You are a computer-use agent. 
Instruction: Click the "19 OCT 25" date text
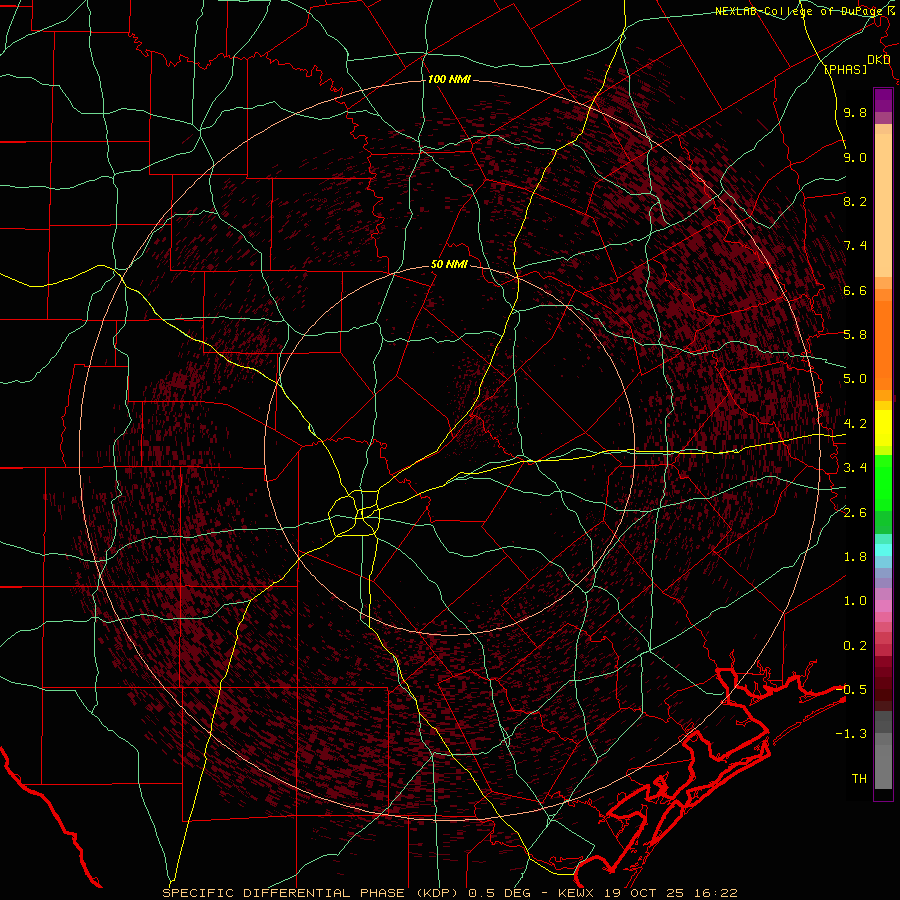point(643,893)
